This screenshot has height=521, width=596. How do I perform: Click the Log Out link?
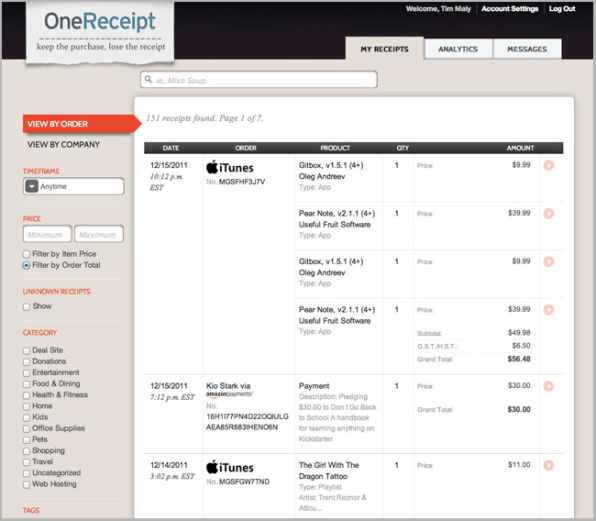pyautogui.click(x=562, y=9)
